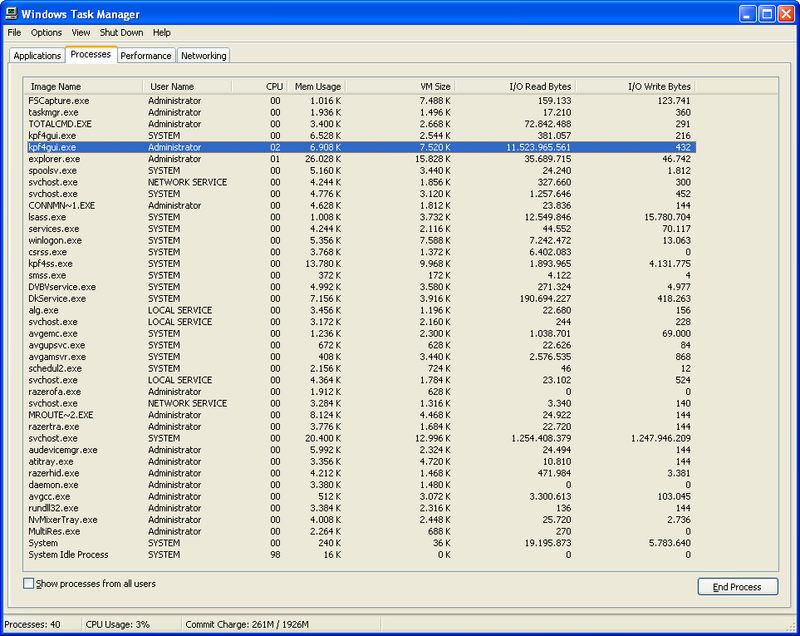800x636 pixels.
Task: Select the razerofa.exe process
Action: (x=361, y=392)
